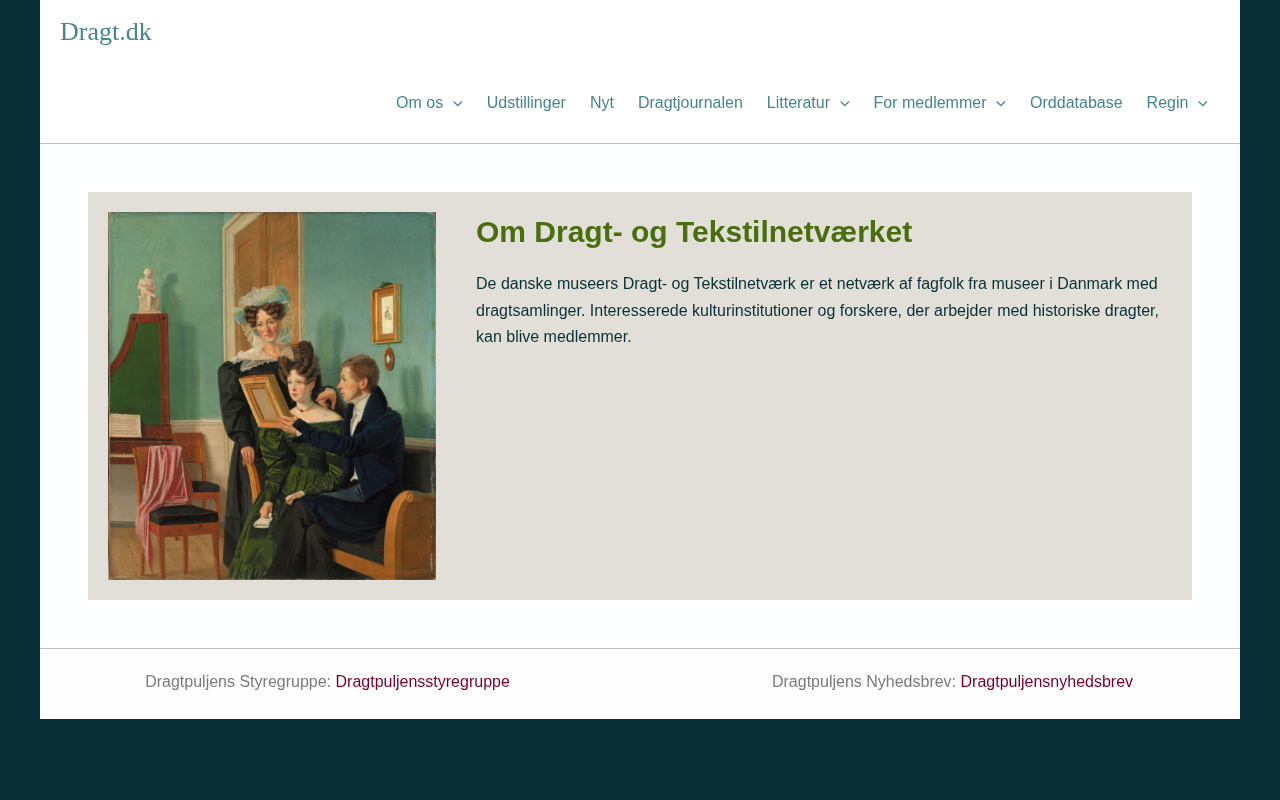The width and height of the screenshot is (1280, 800).
Task: Follow the Dragtpuljensstyregruppe link
Action: pyautogui.click(x=422, y=682)
